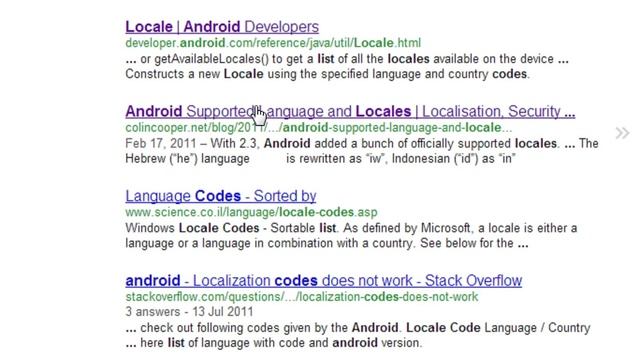Click the colincooper.net blog URL text

[x=318, y=128]
